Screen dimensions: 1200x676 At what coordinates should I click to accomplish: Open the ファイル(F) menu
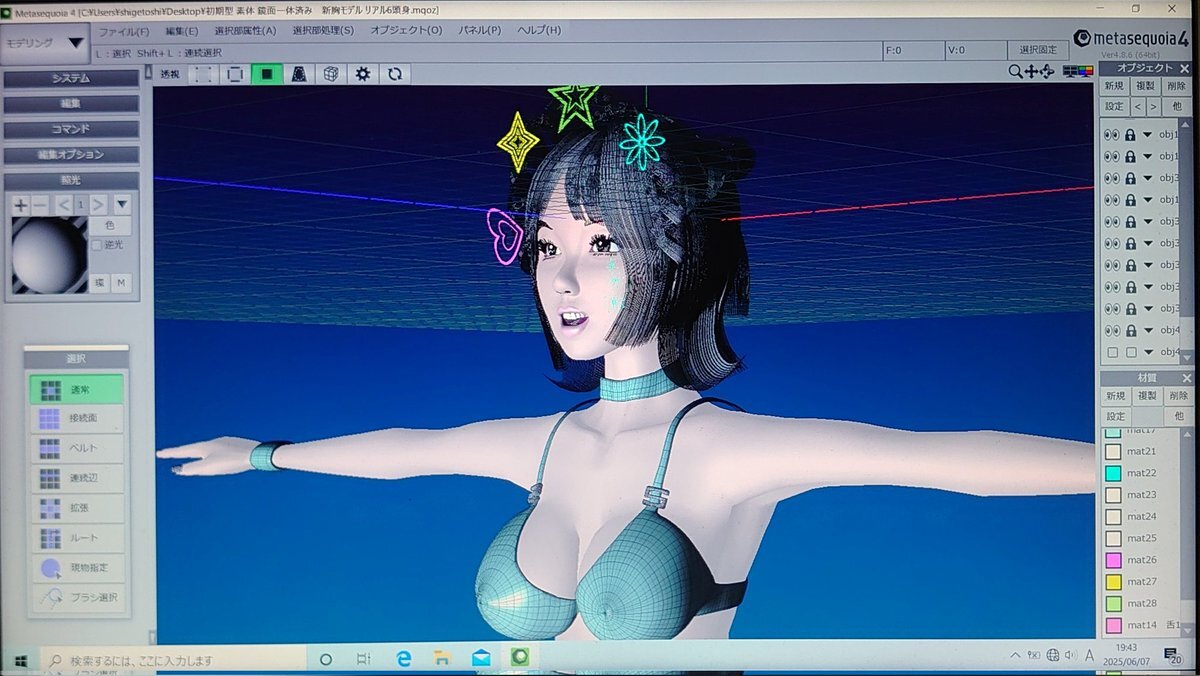[x=124, y=30]
